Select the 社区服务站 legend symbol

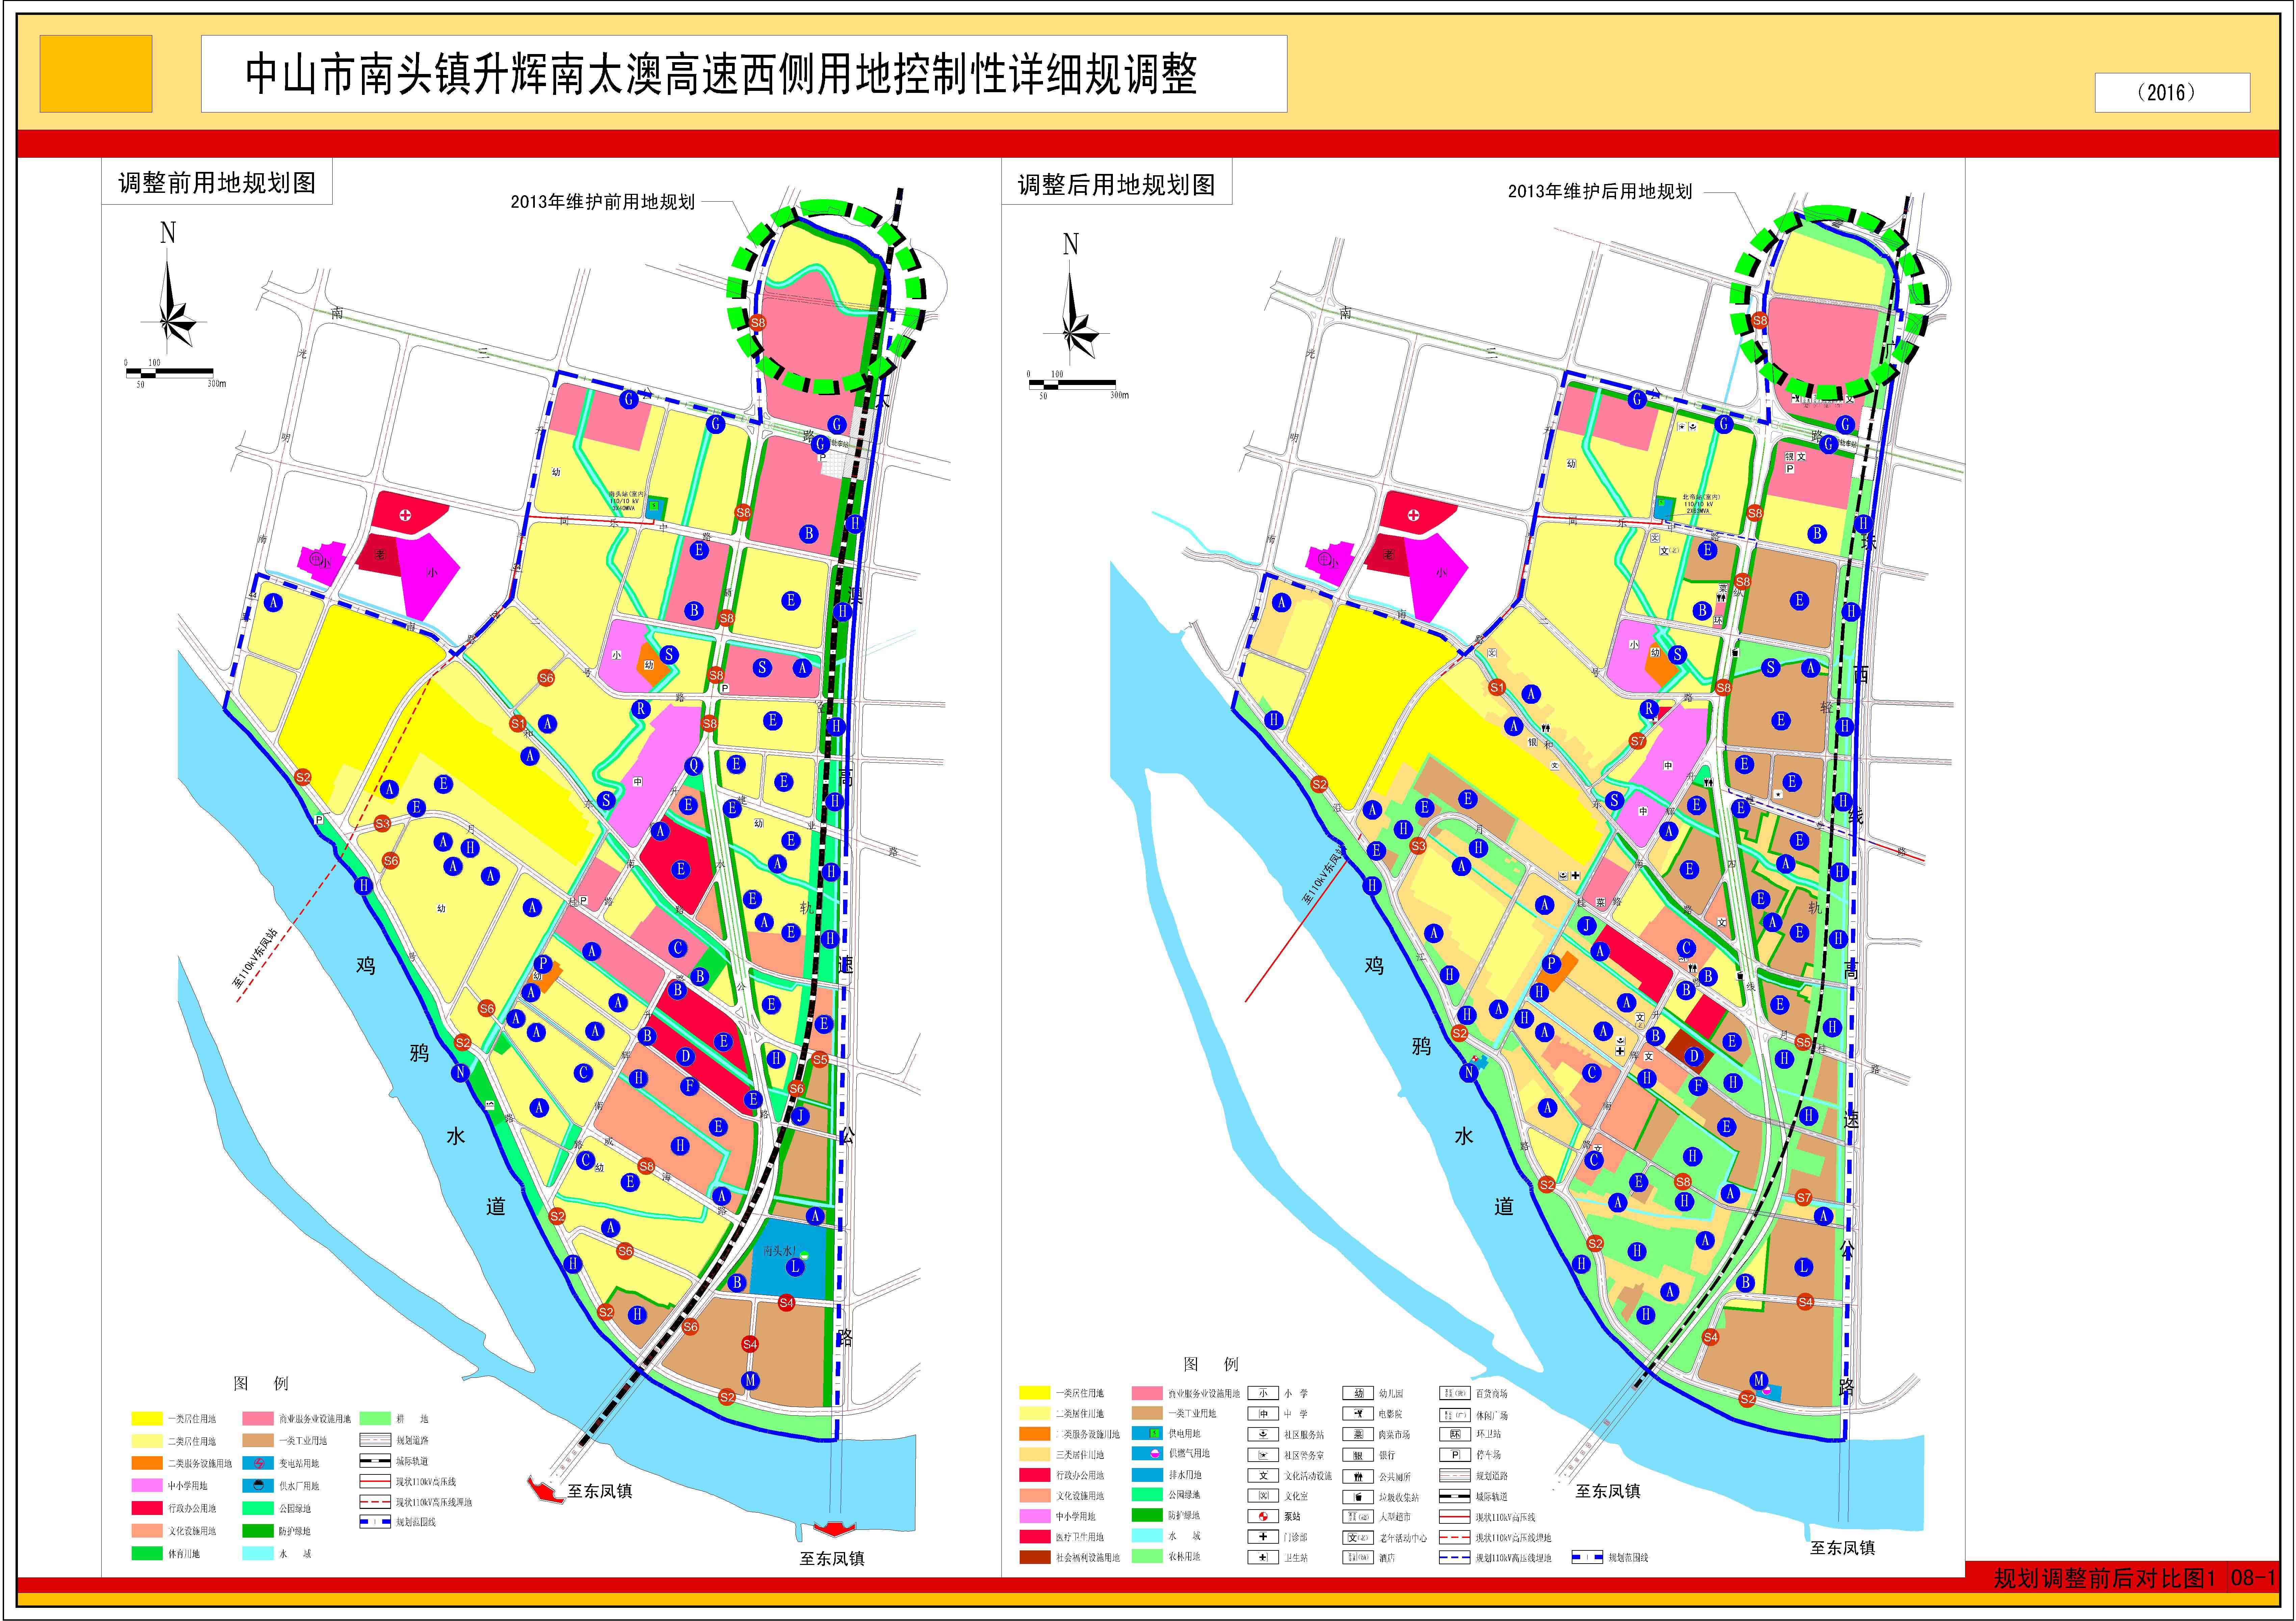click(x=1263, y=1434)
